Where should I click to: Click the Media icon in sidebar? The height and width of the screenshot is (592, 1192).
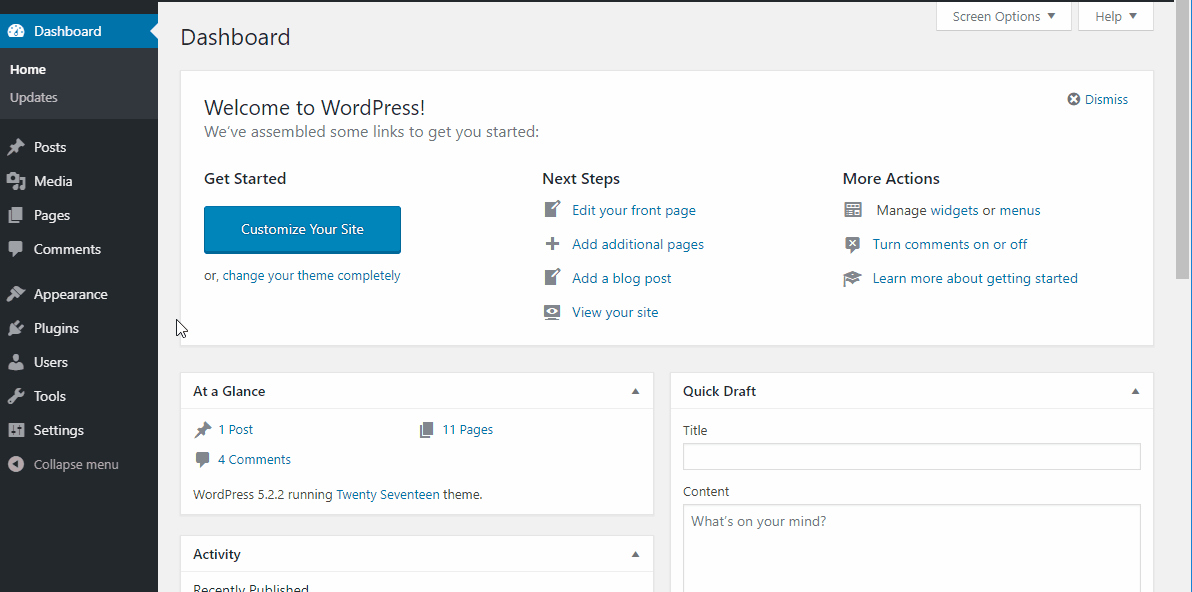pos(16,182)
